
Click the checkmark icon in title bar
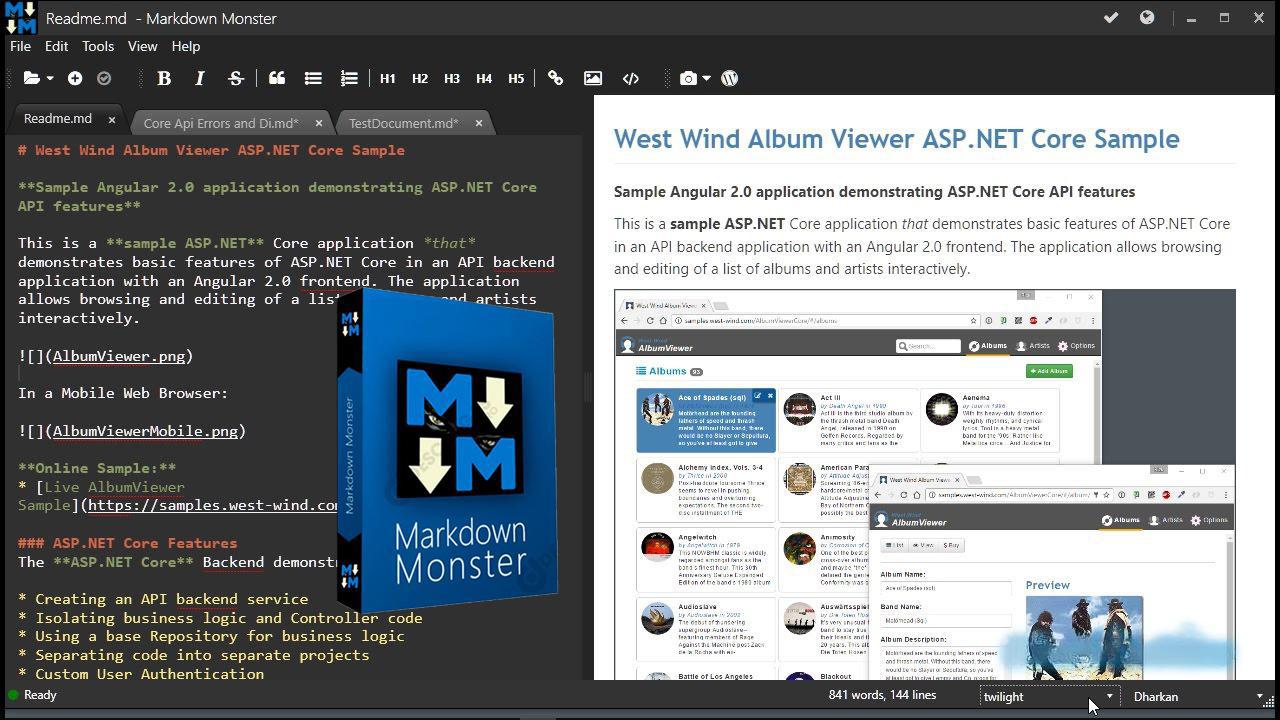1111,17
